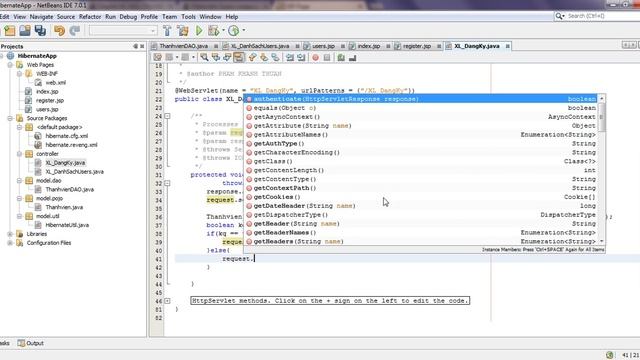Viewport: 640px width, 360px height.
Task: Collapse the Web Pages tree node
Action: pos(10,65)
